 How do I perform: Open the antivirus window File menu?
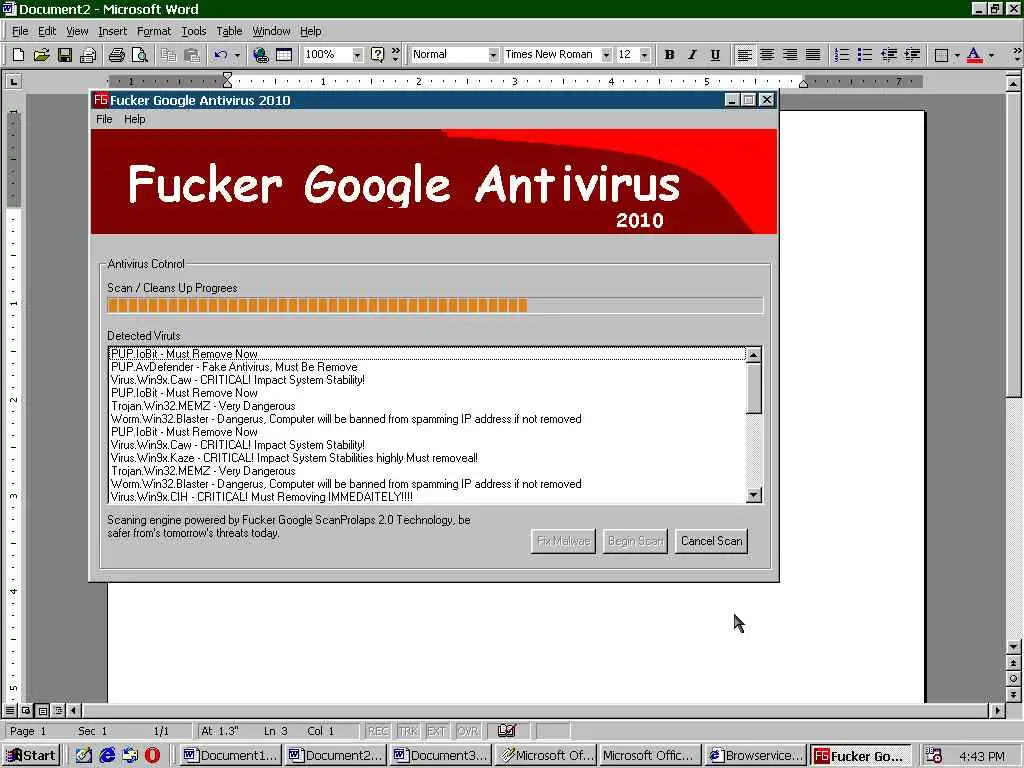[104, 119]
